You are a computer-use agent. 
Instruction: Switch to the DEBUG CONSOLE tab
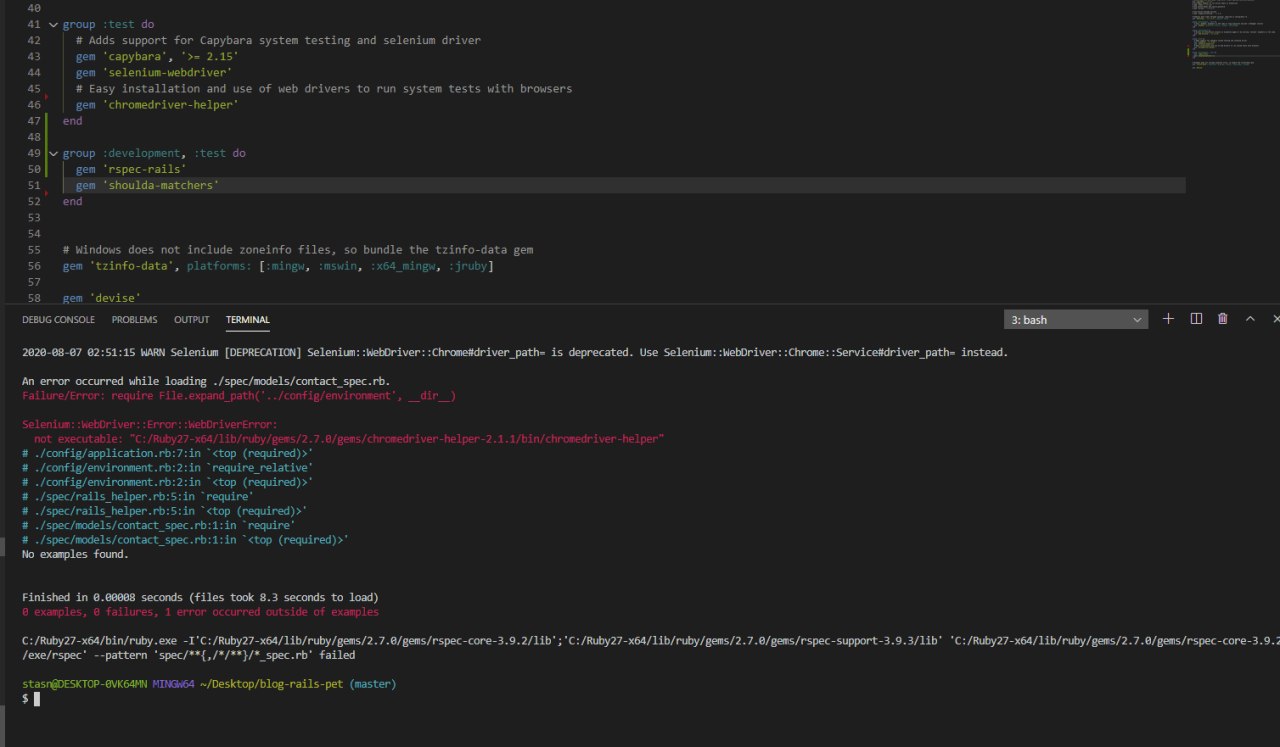pyautogui.click(x=58, y=320)
